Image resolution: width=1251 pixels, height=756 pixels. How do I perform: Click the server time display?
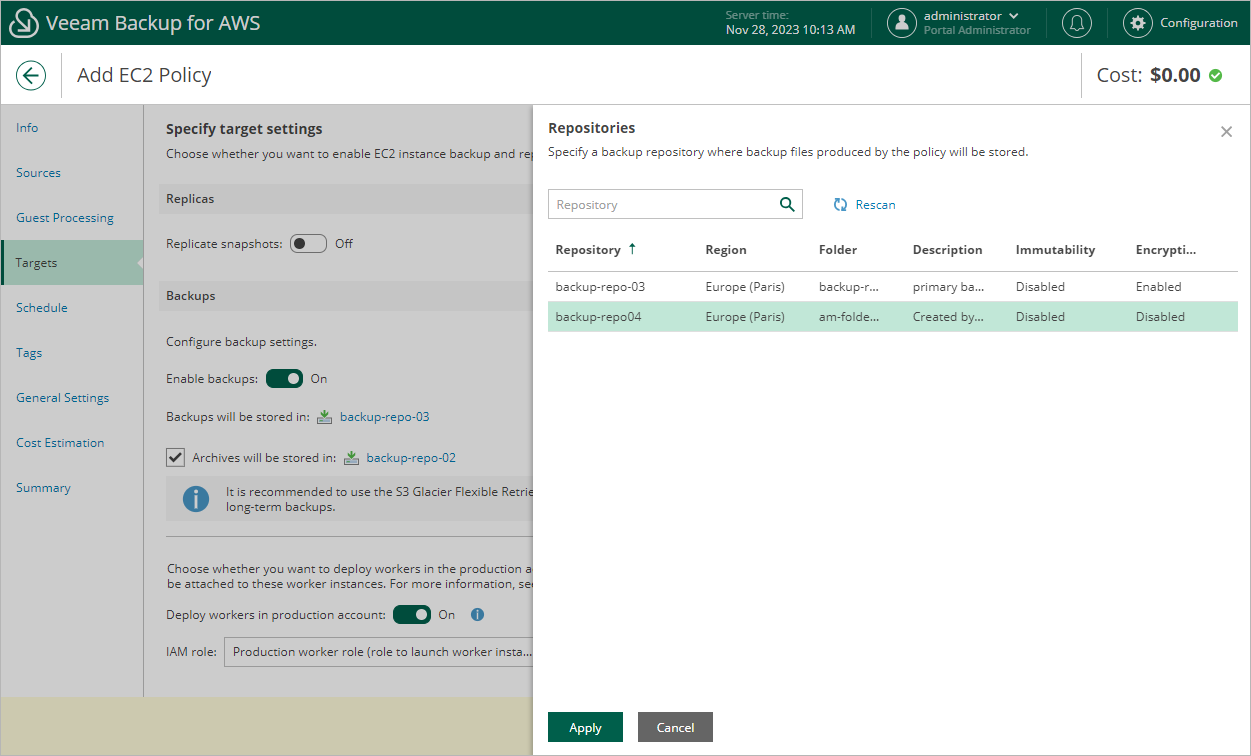790,23
